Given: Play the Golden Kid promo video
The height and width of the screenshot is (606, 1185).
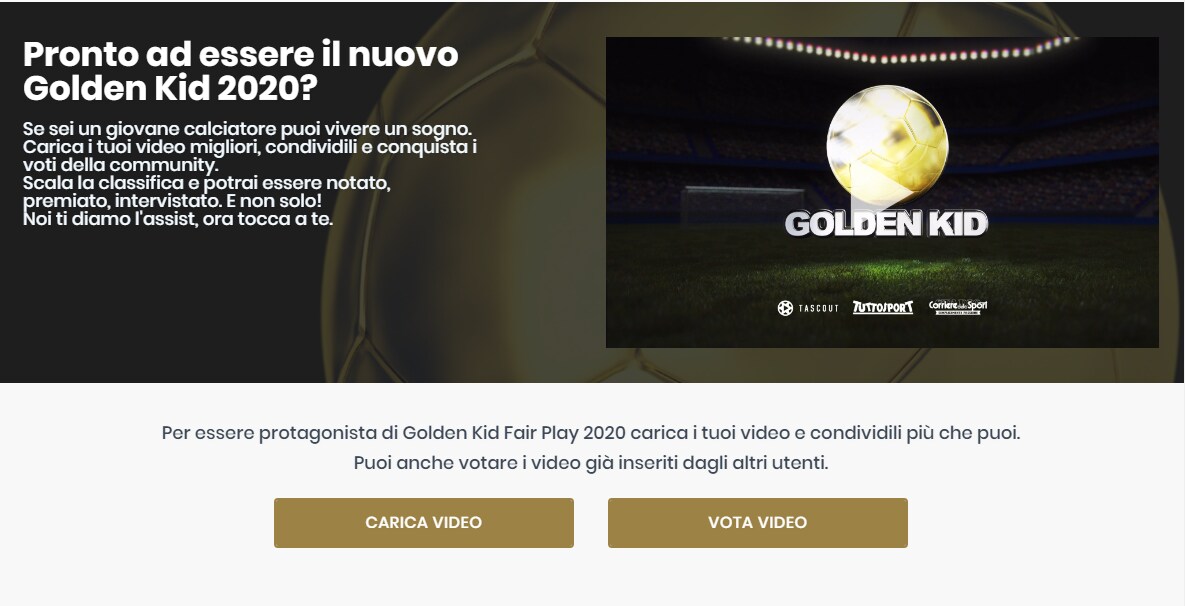Looking at the screenshot, I should (x=882, y=192).
